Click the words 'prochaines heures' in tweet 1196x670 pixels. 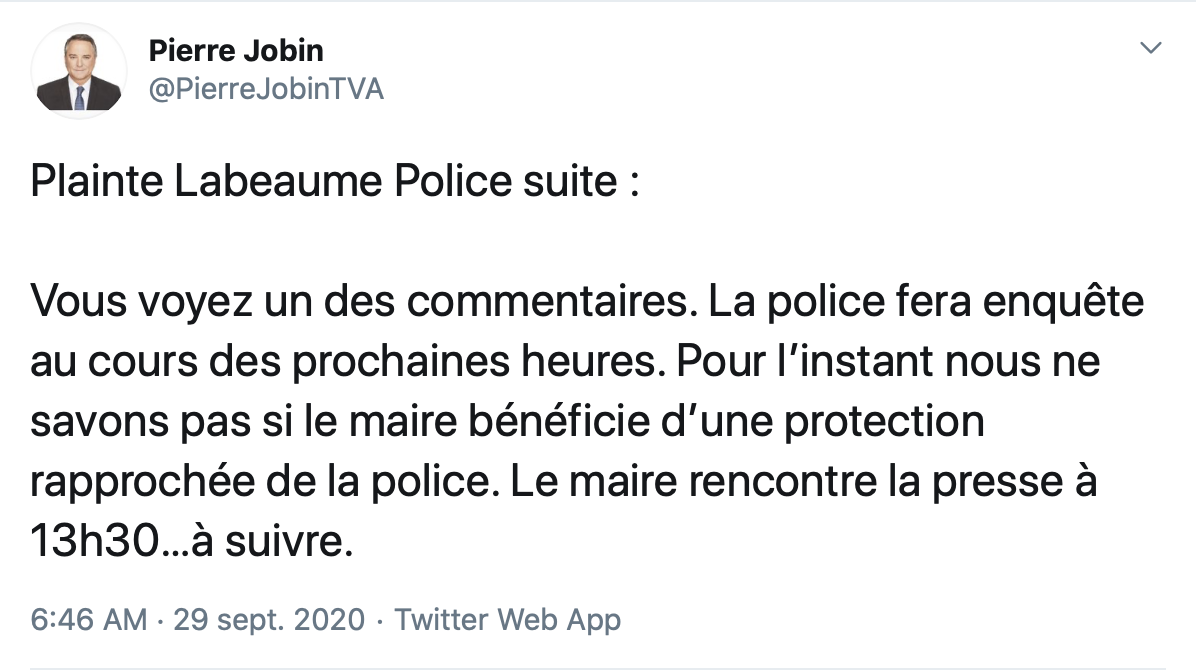coord(474,361)
